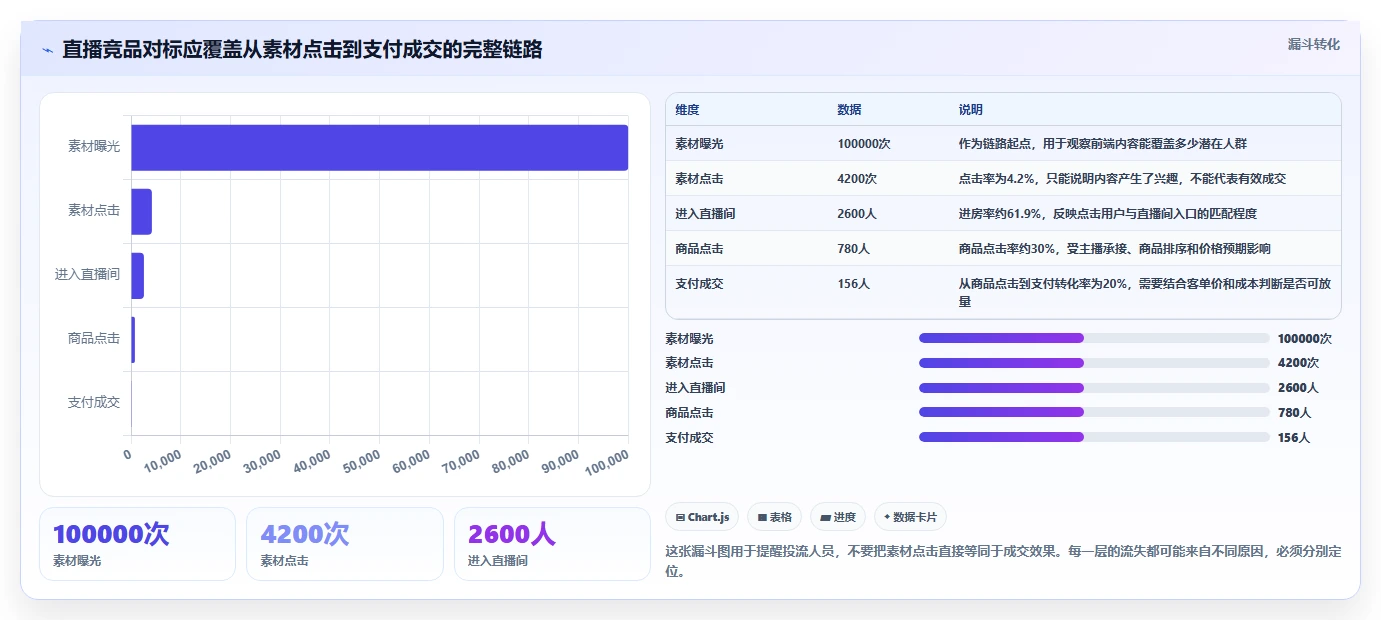Click the 漏斗转化 badge in header
Screen dimensions: 1381x620
[x=1313, y=44]
